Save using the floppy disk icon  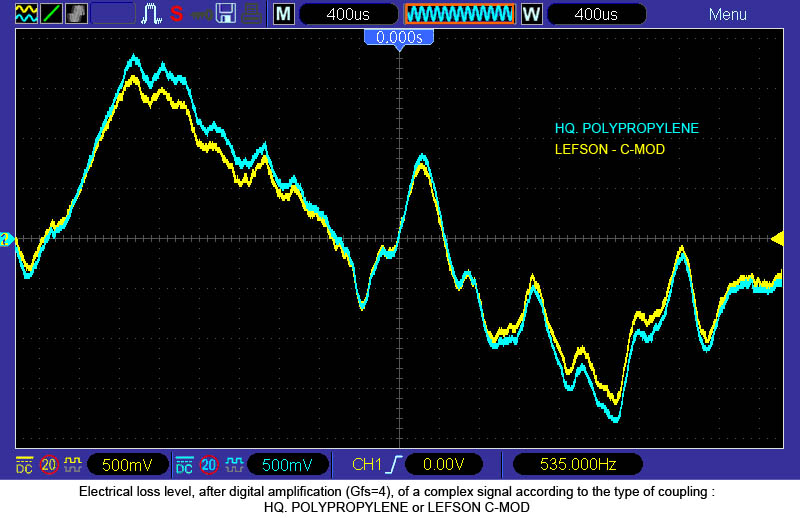(226, 14)
